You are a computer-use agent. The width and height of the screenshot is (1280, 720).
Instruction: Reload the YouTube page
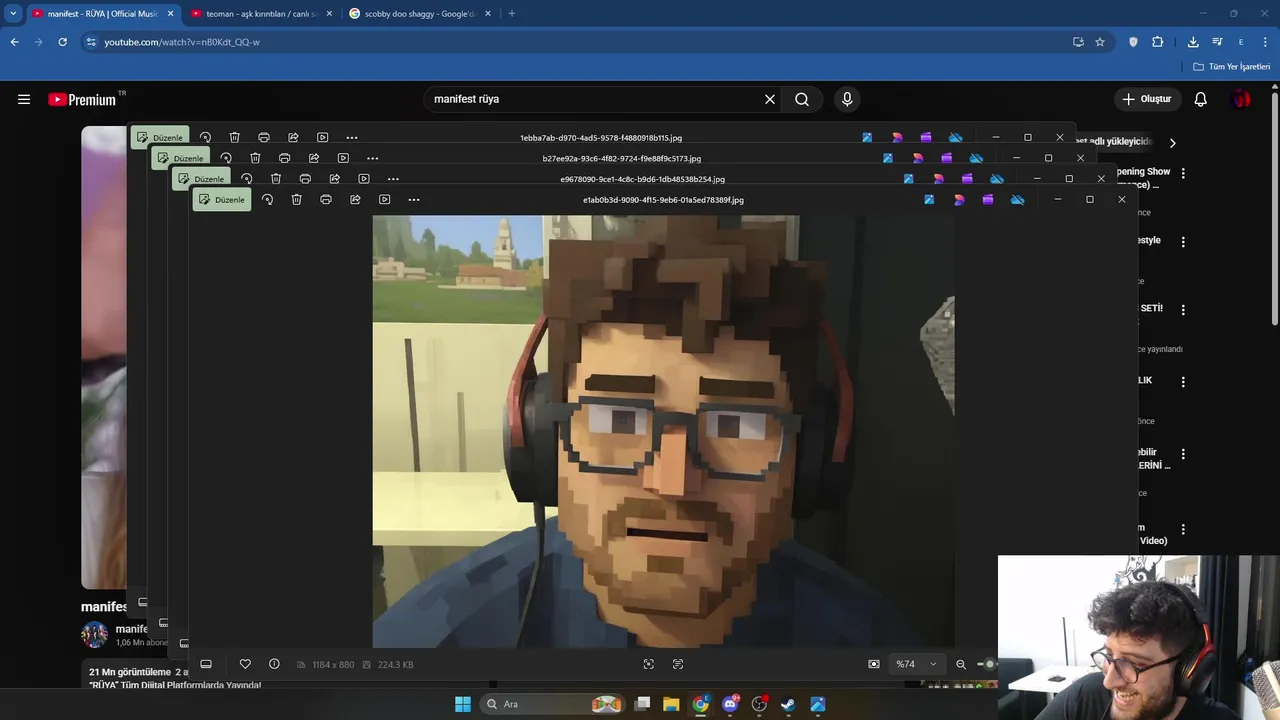(62, 42)
